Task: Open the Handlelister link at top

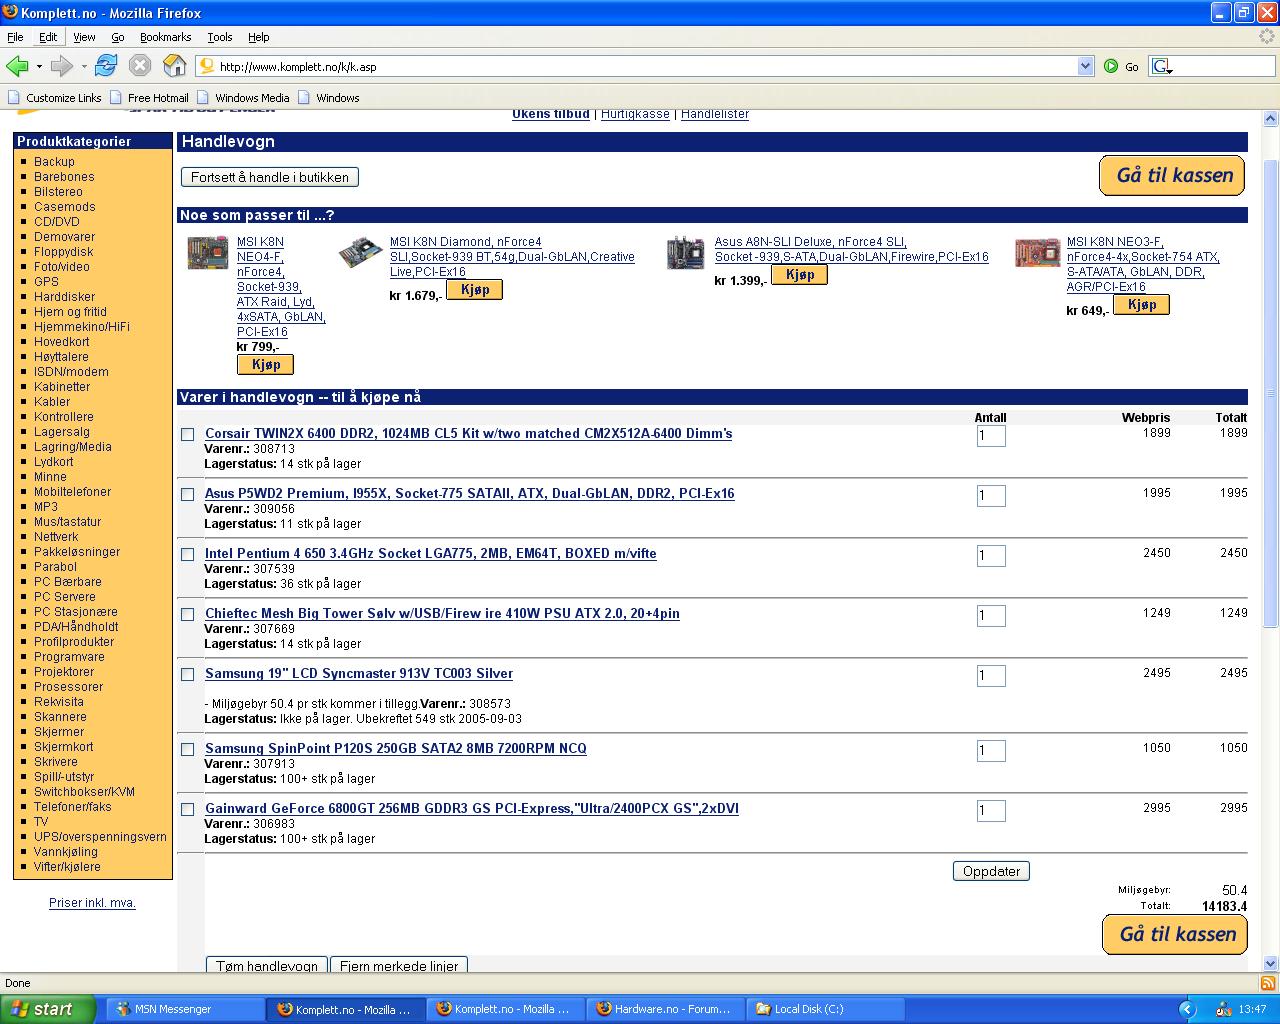Action: [x=715, y=114]
